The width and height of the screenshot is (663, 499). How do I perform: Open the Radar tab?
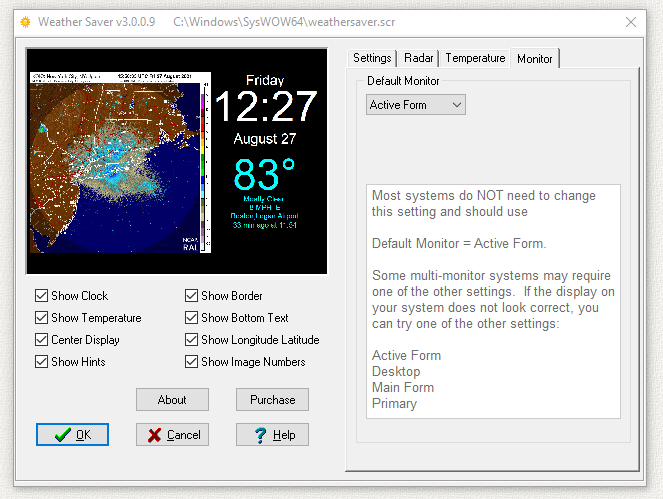[419, 58]
